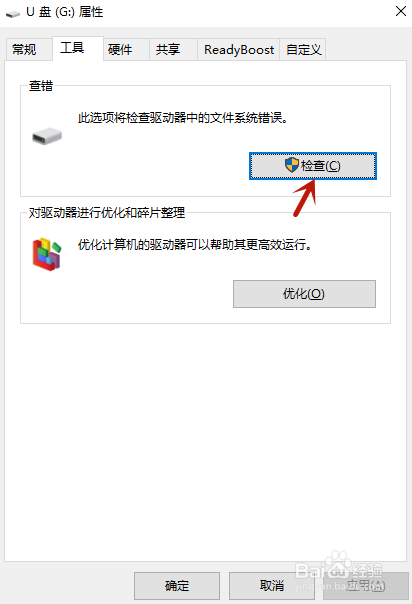Screen dimensions: 412x604
Task: Switch to the 自定义 tab
Action: pyautogui.click(x=303, y=50)
